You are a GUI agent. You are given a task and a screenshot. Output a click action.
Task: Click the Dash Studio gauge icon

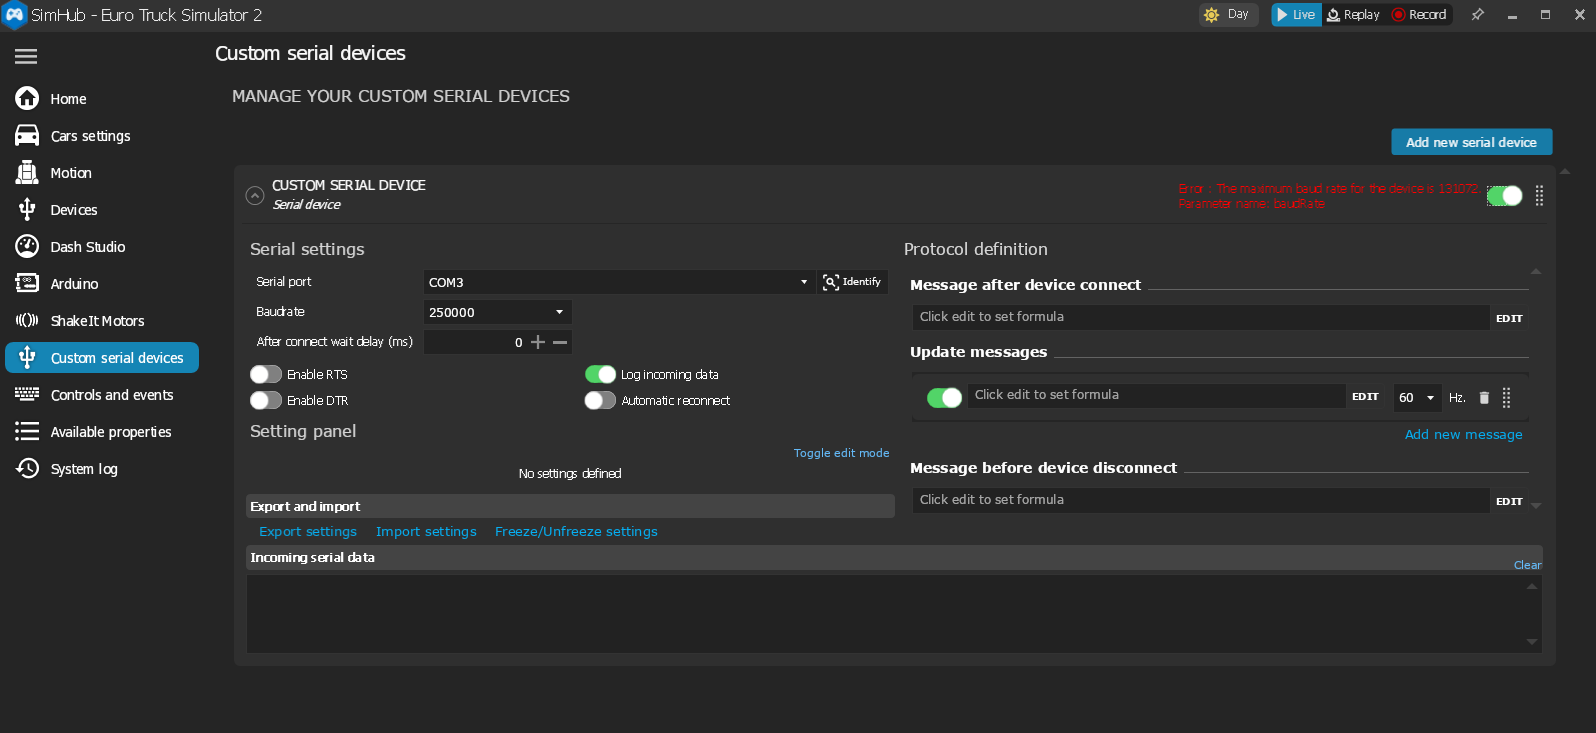(27, 246)
